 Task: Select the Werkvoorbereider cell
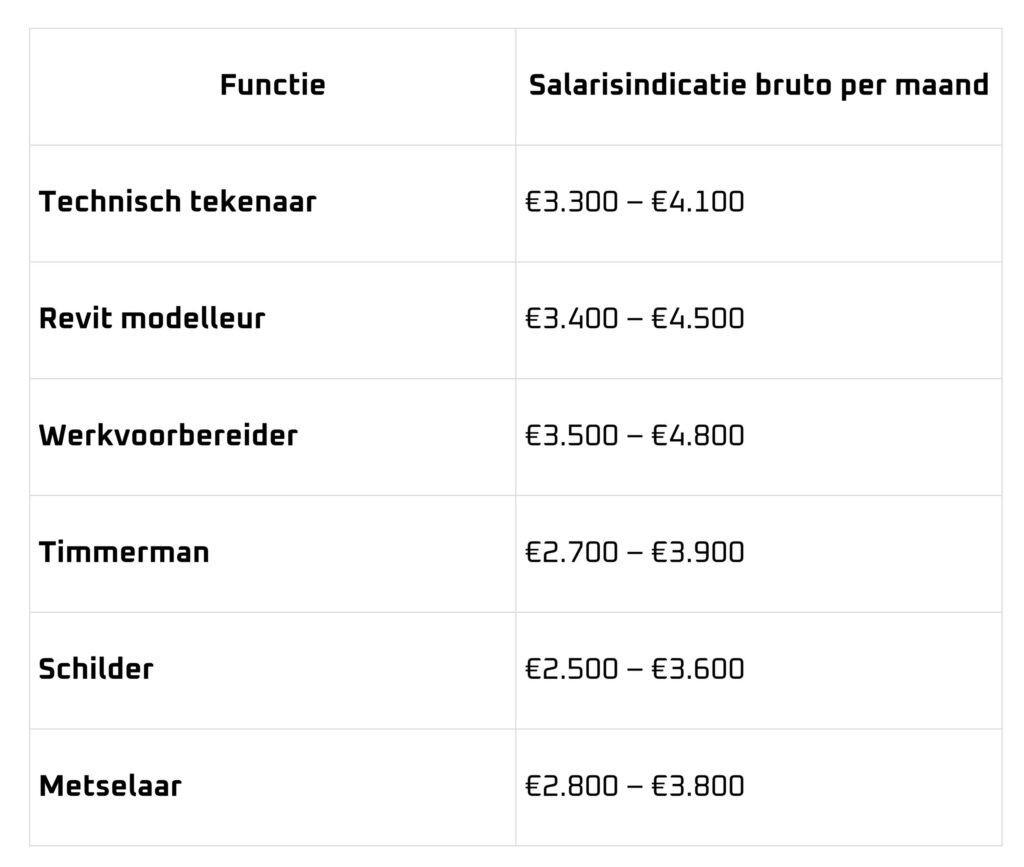tap(272, 437)
